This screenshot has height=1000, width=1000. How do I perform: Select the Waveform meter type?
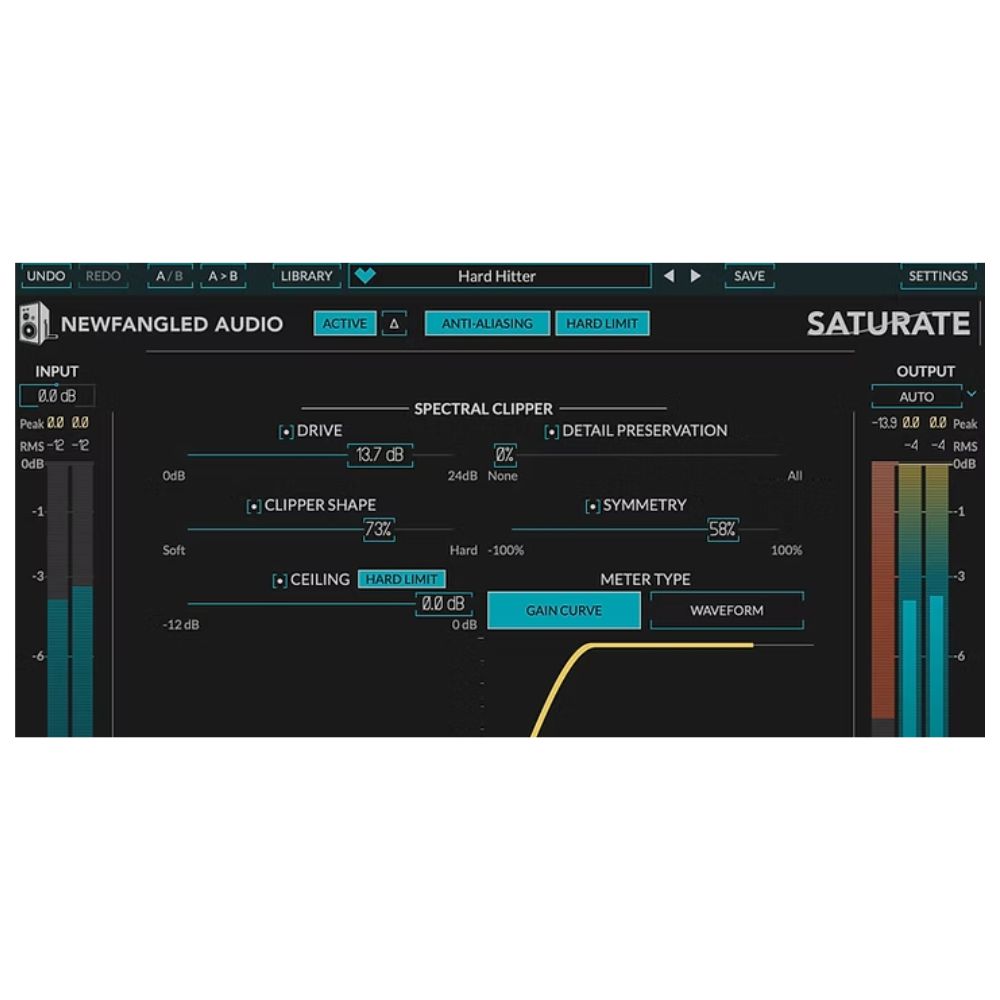click(x=726, y=610)
